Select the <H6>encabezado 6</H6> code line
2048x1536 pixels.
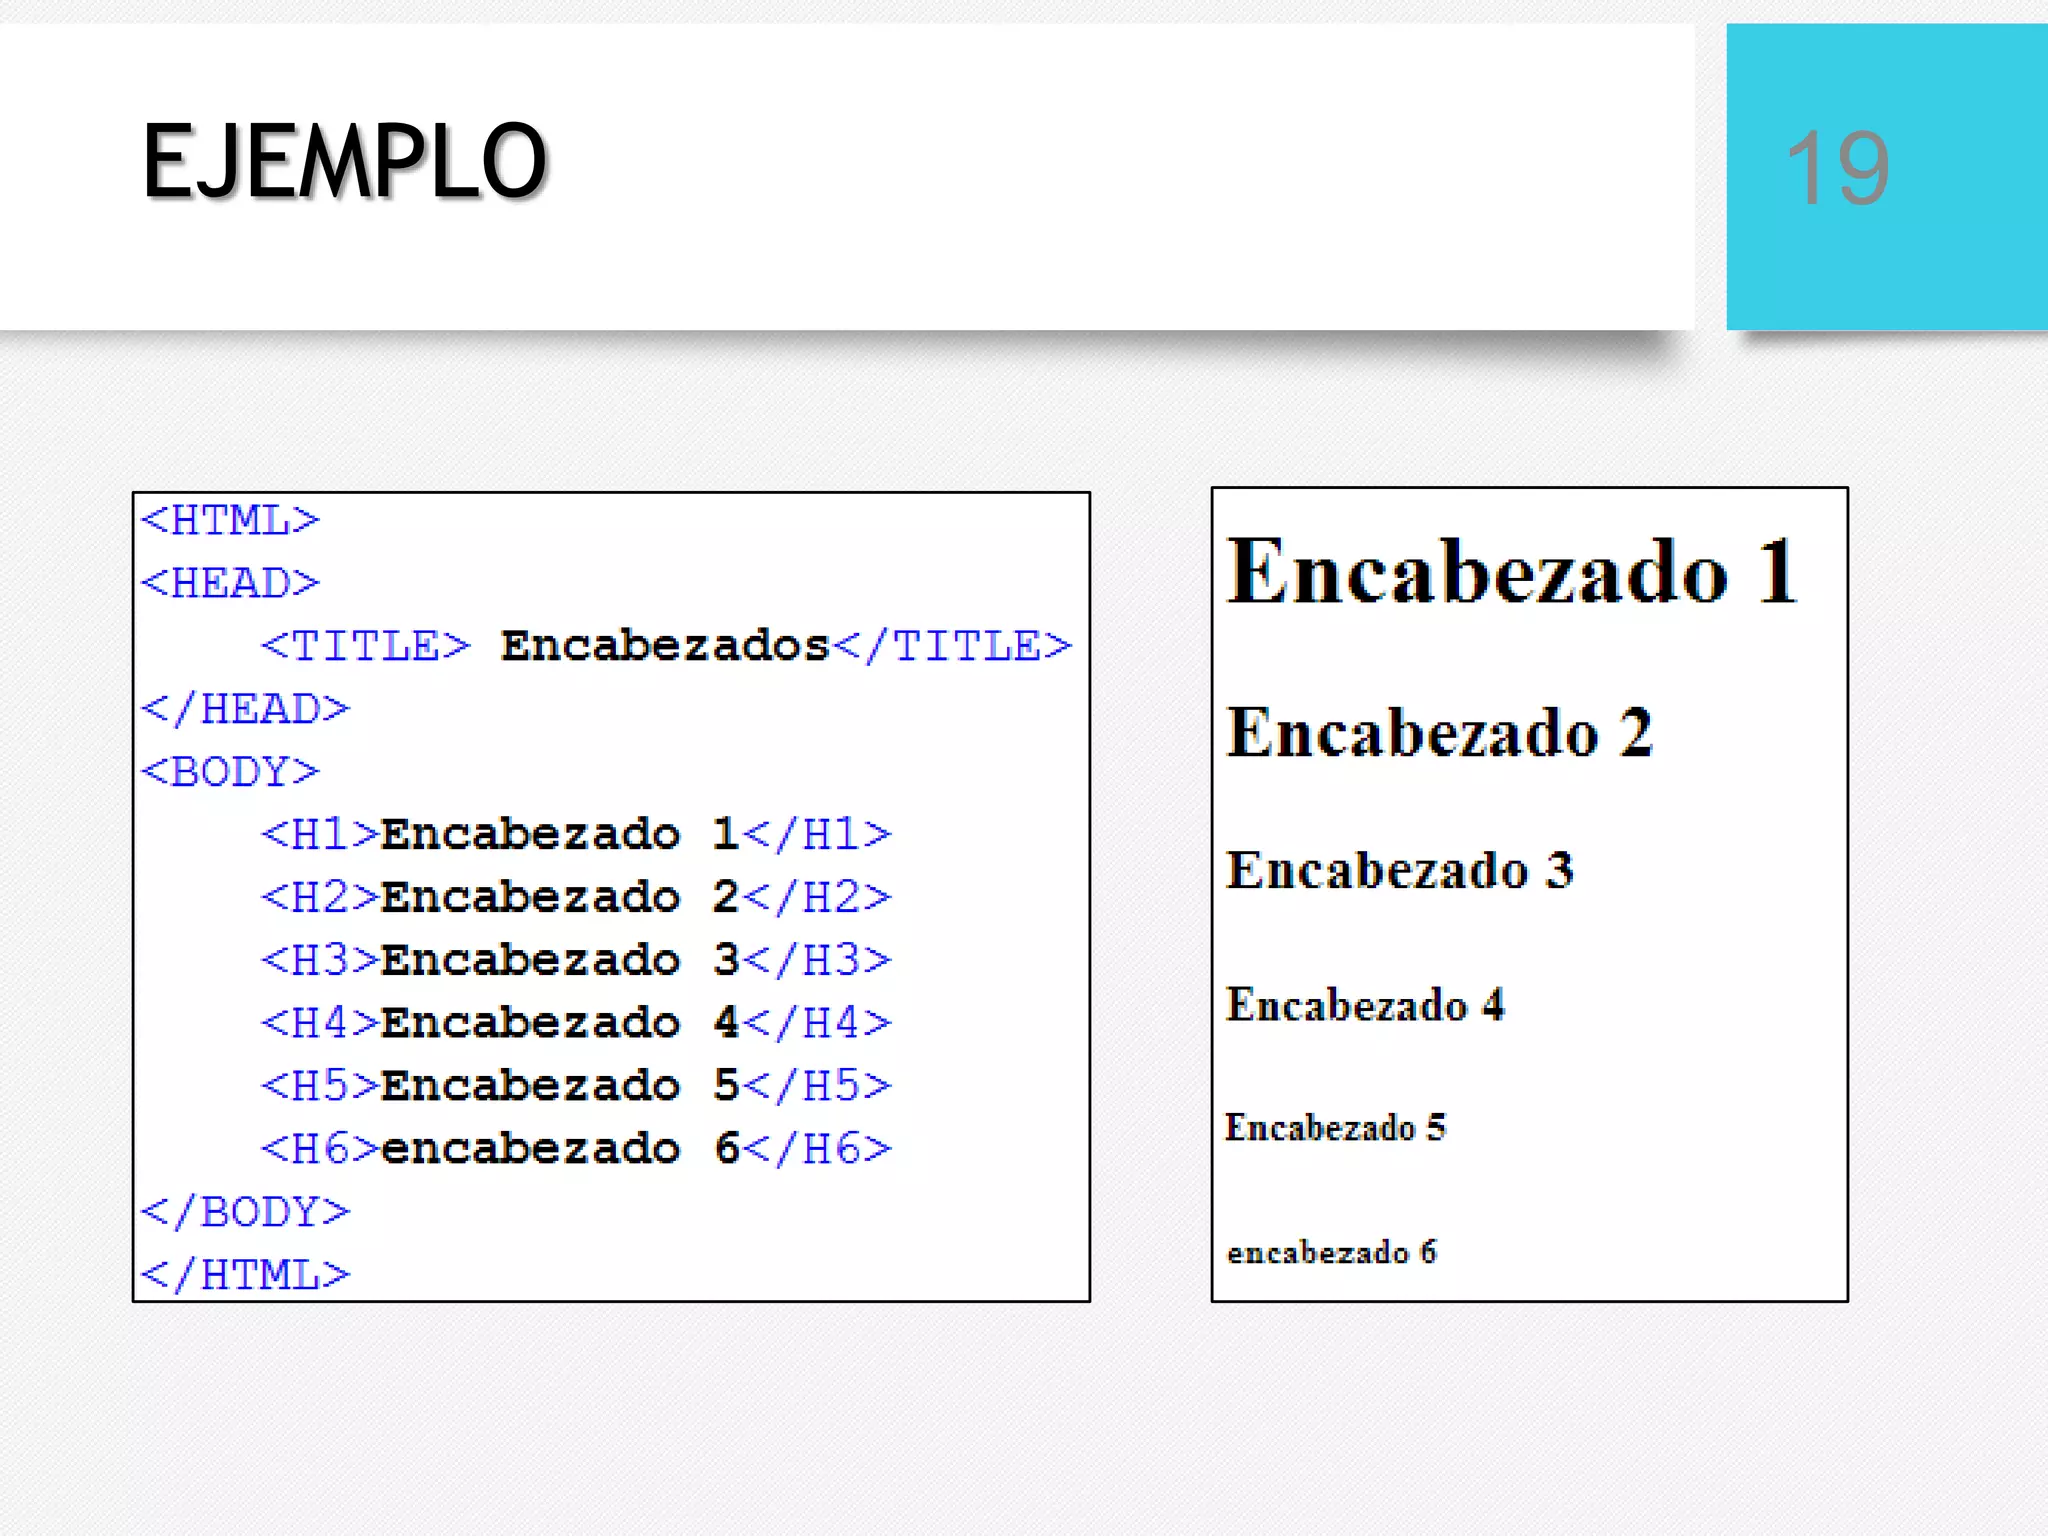pos(576,1149)
